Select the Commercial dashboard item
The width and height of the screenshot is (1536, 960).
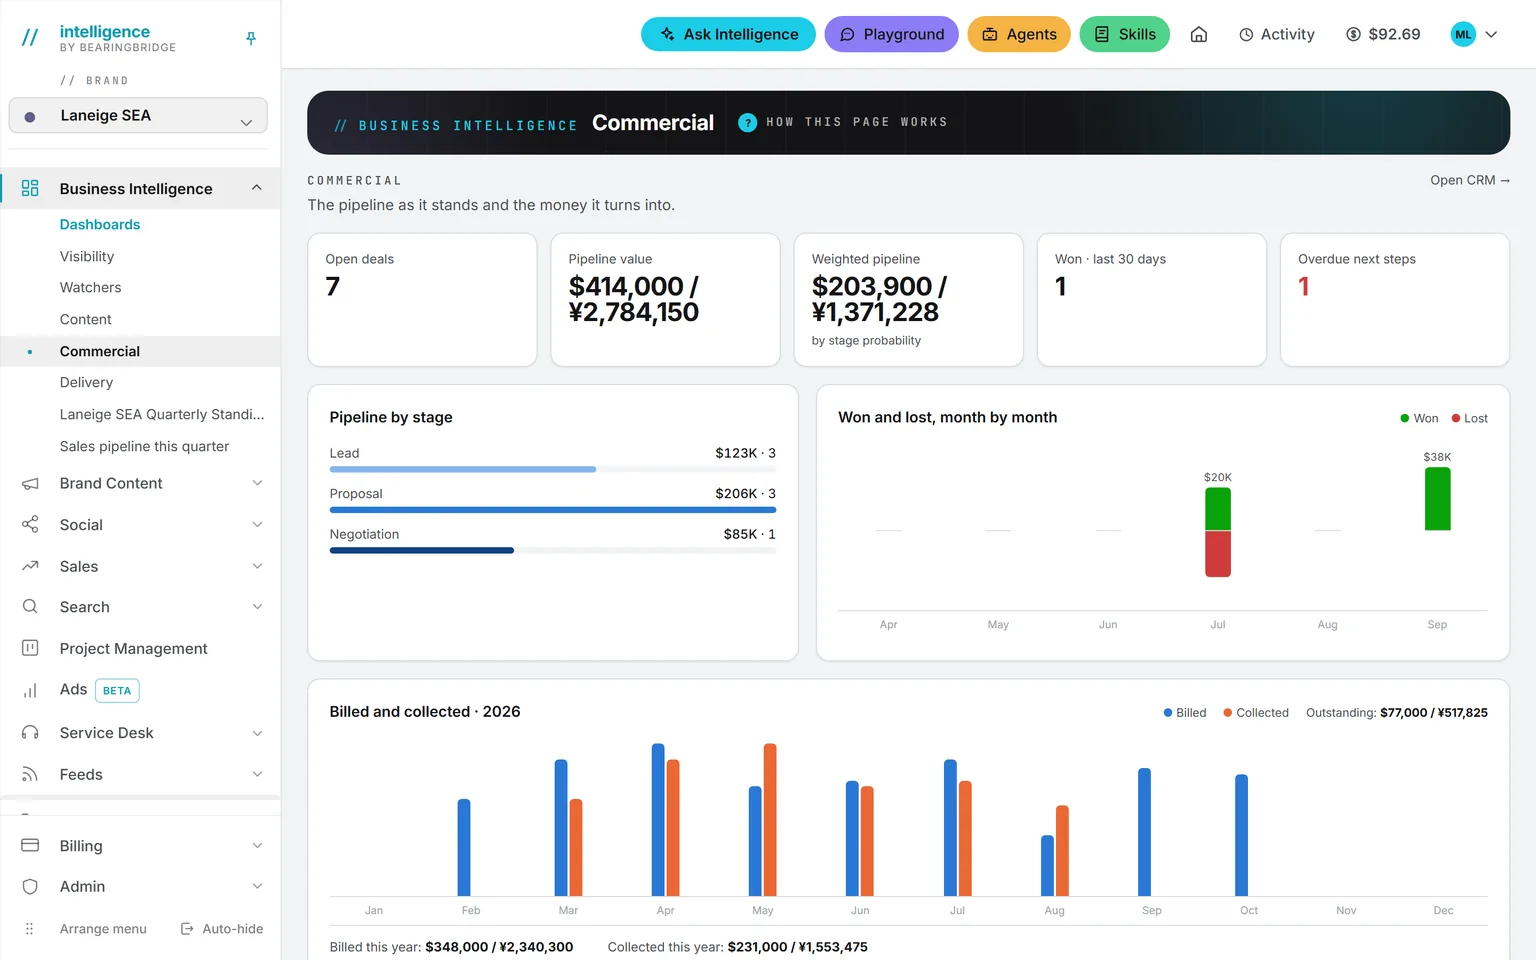coord(140,351)
